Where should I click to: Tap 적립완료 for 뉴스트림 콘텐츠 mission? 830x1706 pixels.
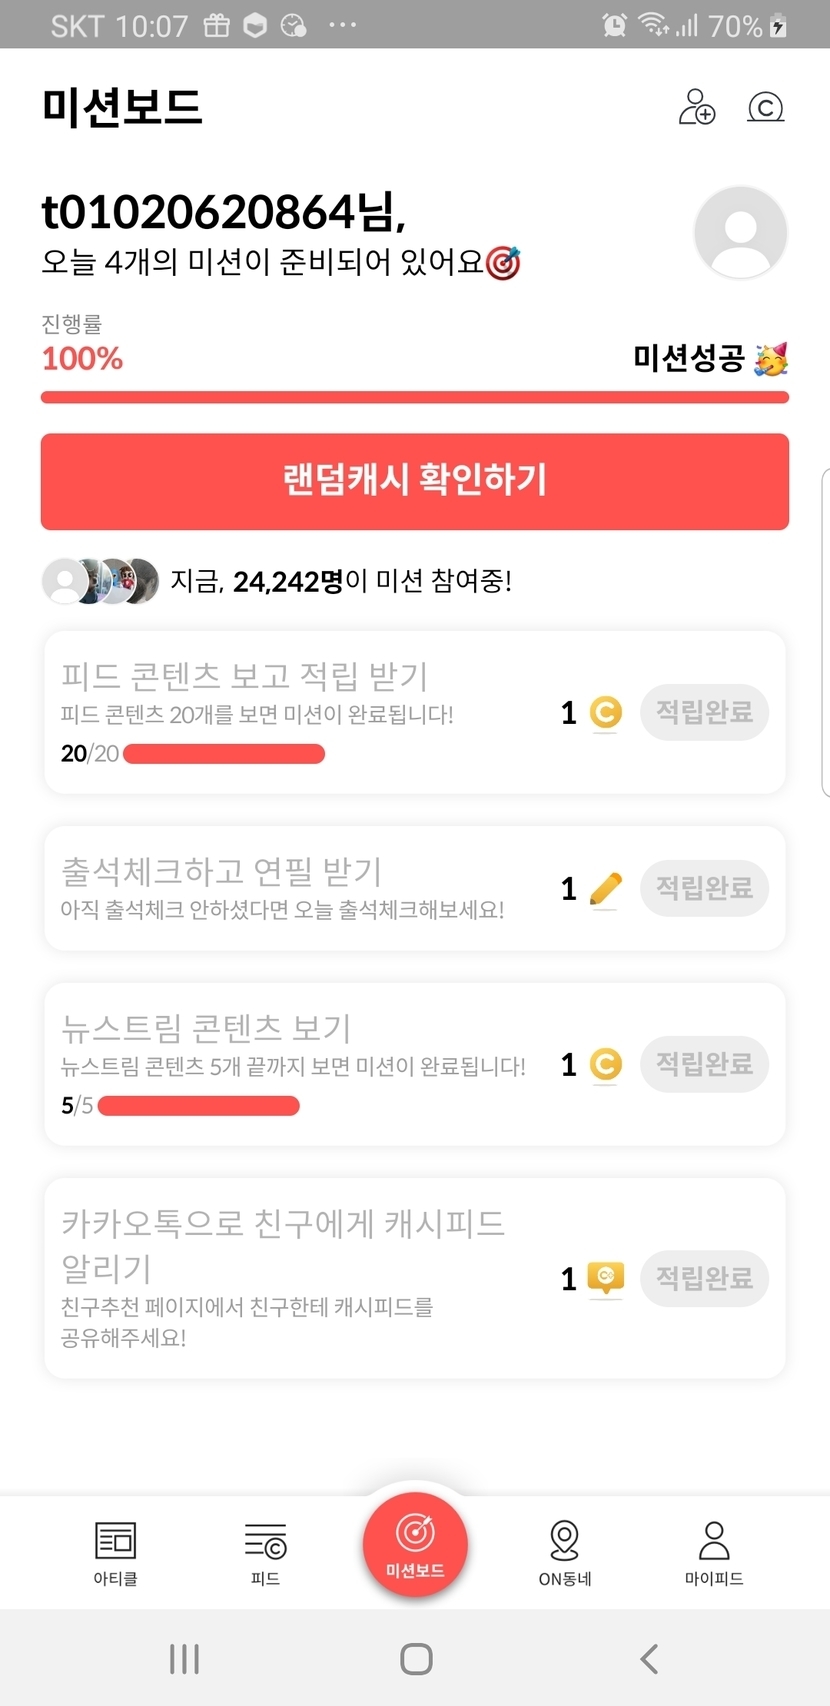click(x=704, y=1064)
